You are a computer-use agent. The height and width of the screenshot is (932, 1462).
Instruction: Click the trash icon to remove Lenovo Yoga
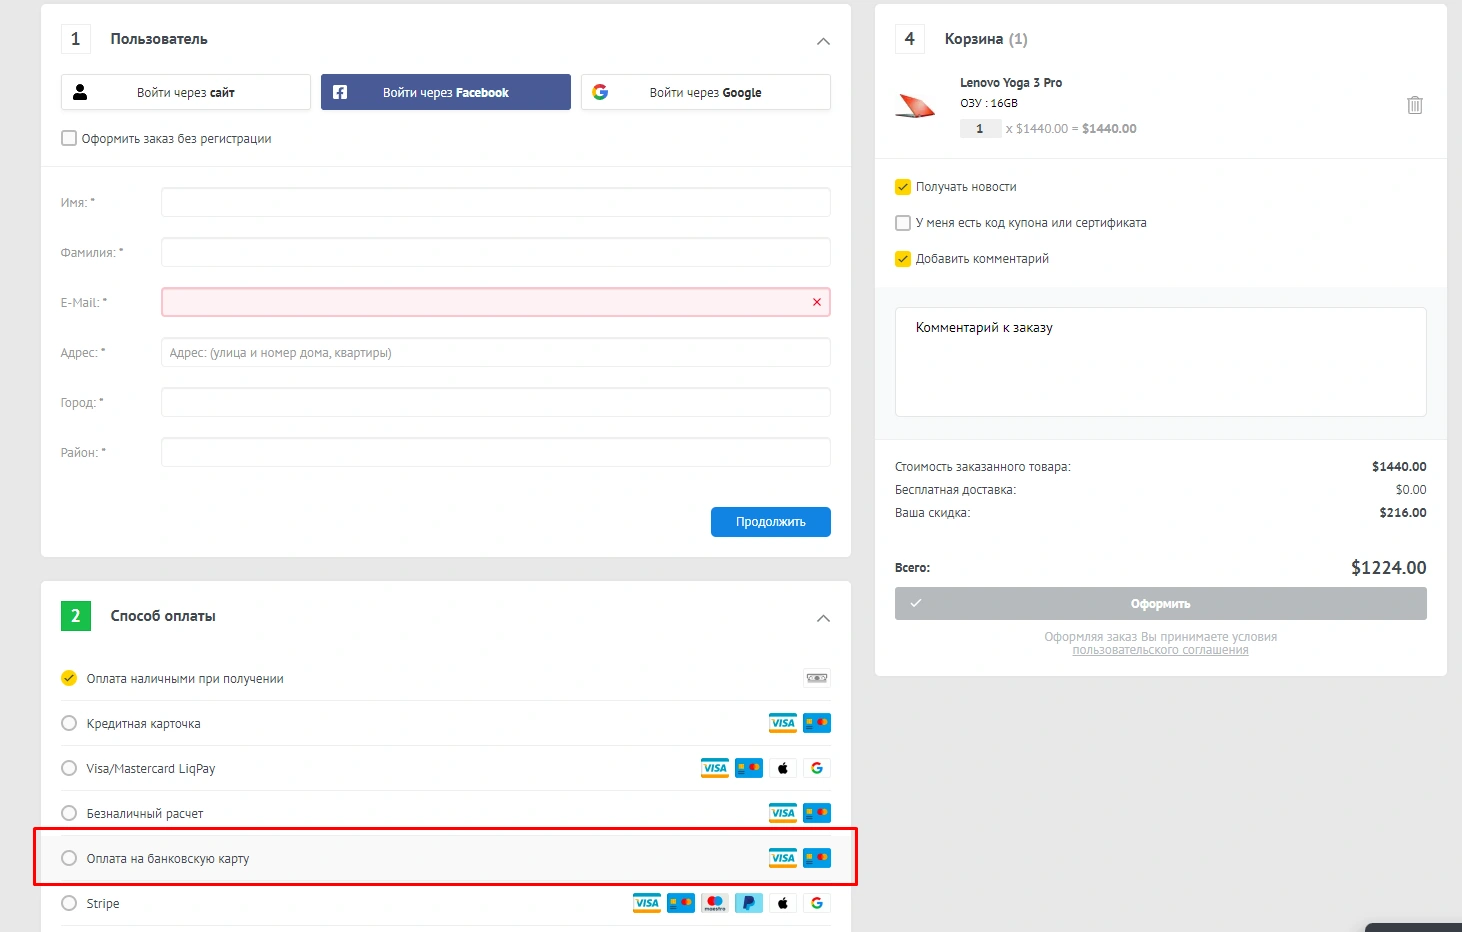coord(1414,105)
